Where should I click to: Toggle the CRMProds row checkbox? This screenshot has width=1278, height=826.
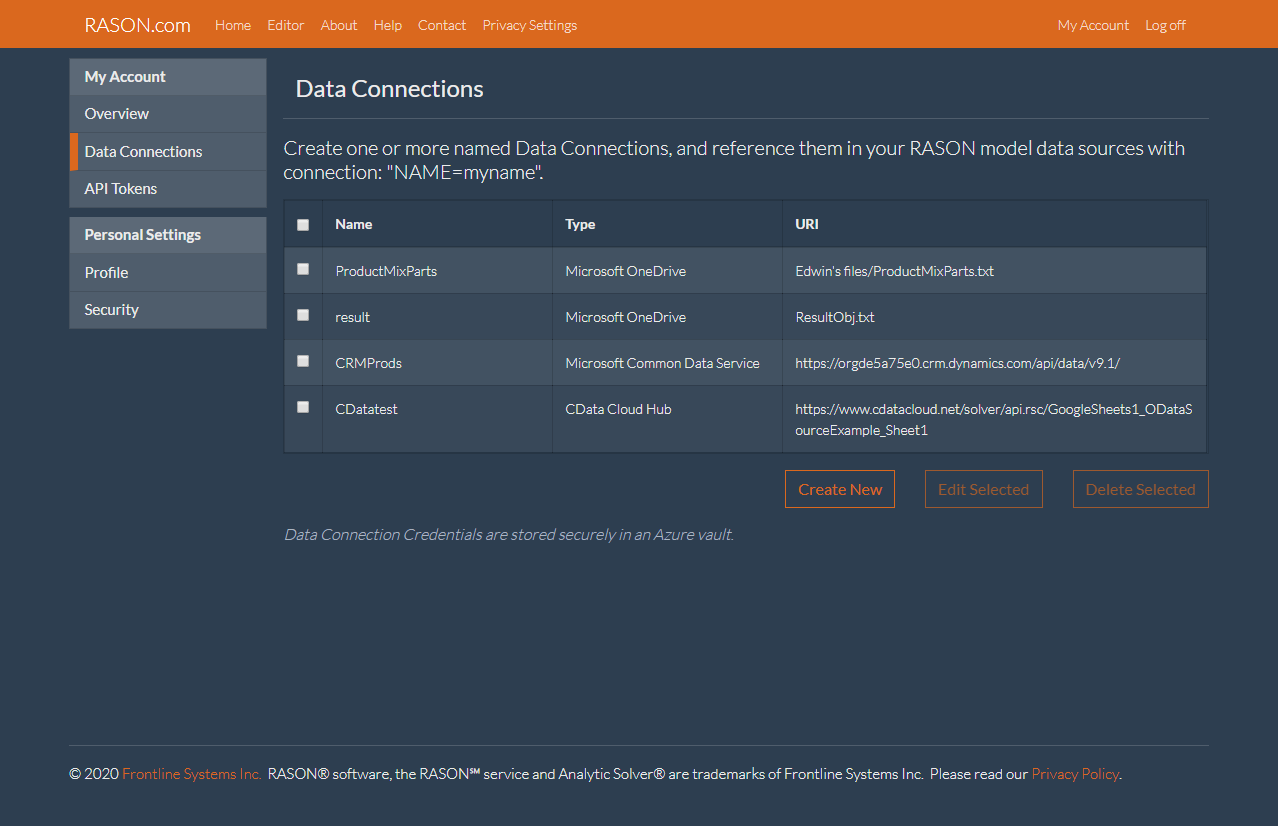pos(303,361)
